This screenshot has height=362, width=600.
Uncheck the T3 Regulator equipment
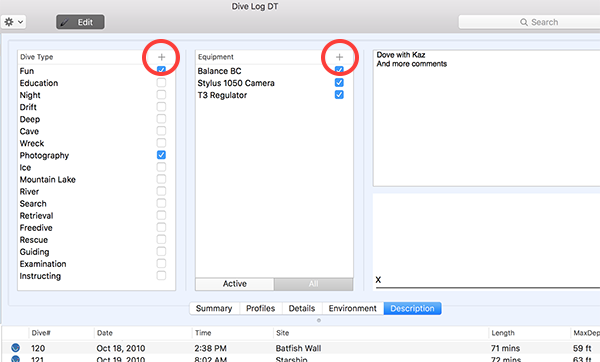point(339,95)
